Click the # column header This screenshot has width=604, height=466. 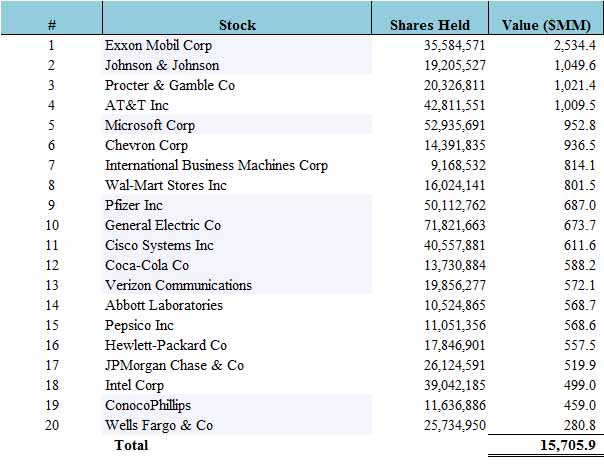click(x=50, y=25)
